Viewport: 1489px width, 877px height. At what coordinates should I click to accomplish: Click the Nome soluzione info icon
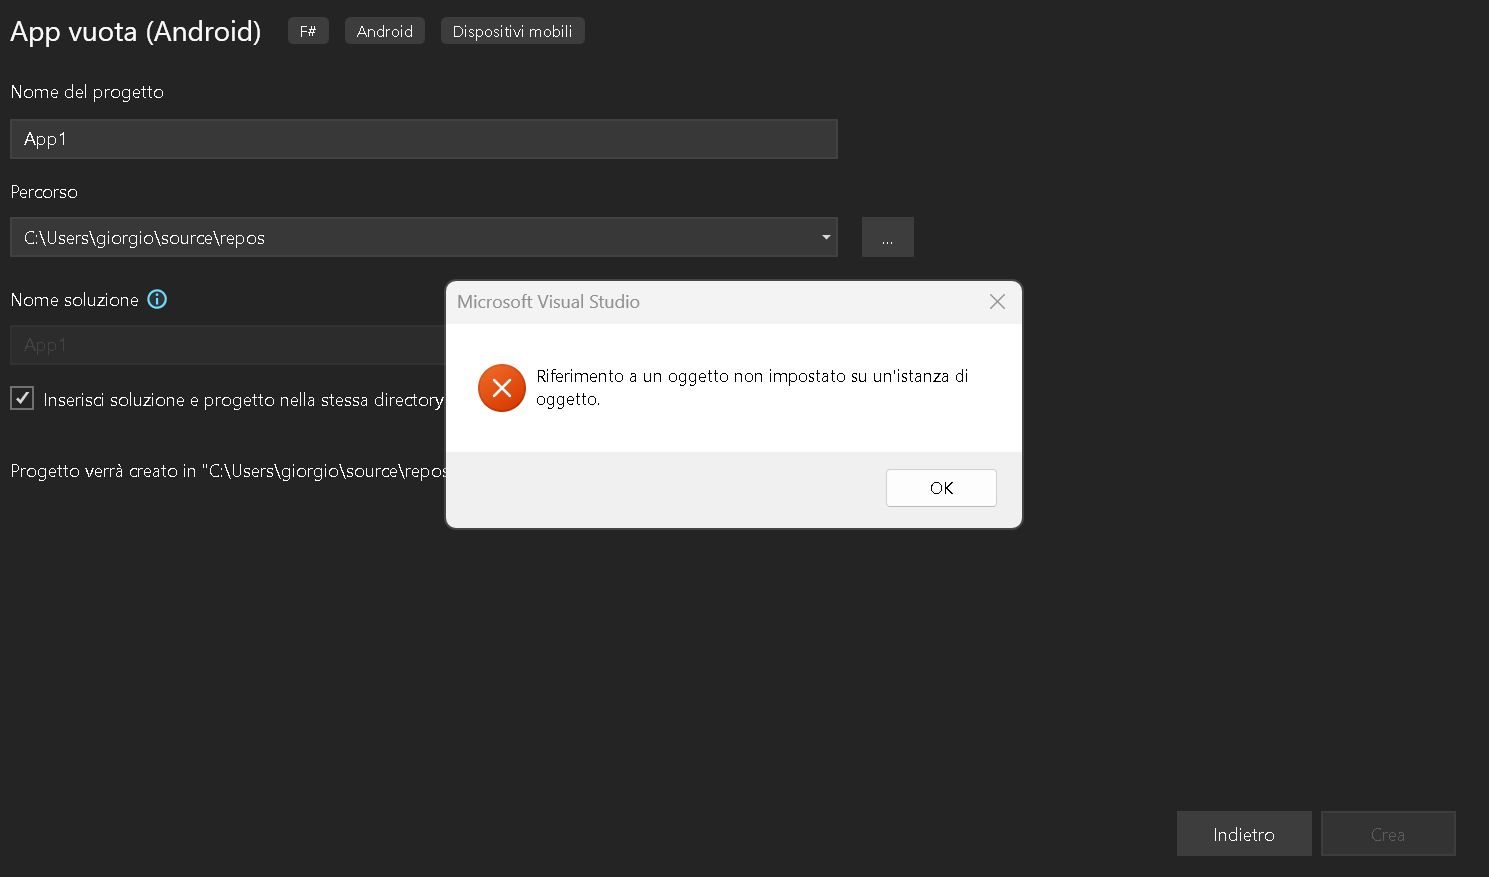[157, 299]
